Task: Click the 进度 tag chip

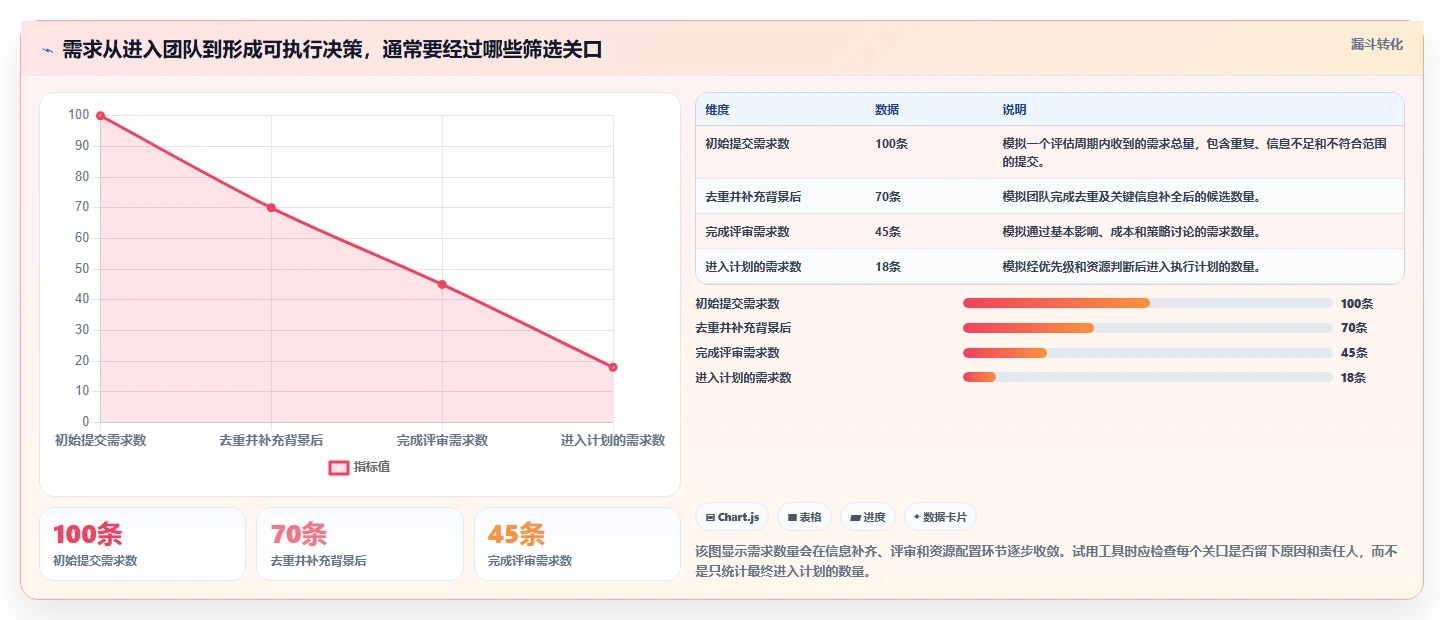Action: click(x=868, y=517)
